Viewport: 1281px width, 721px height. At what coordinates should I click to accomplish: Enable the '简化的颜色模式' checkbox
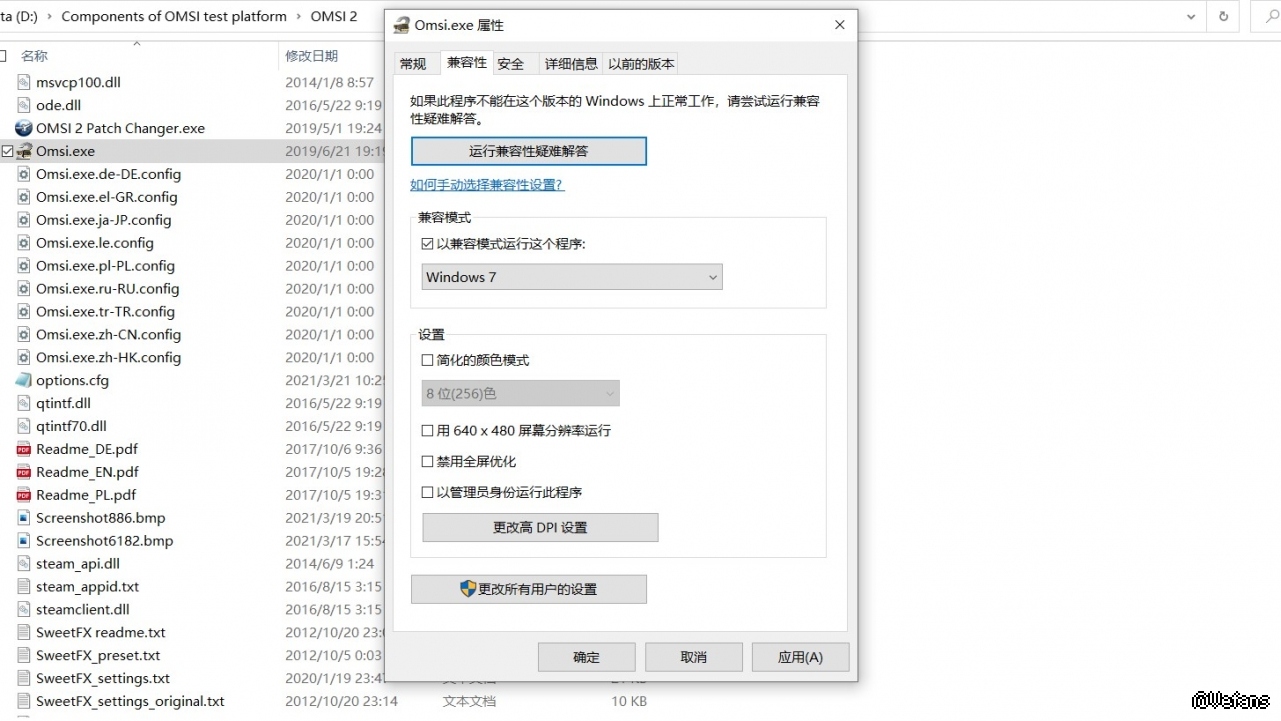(428, 361)
